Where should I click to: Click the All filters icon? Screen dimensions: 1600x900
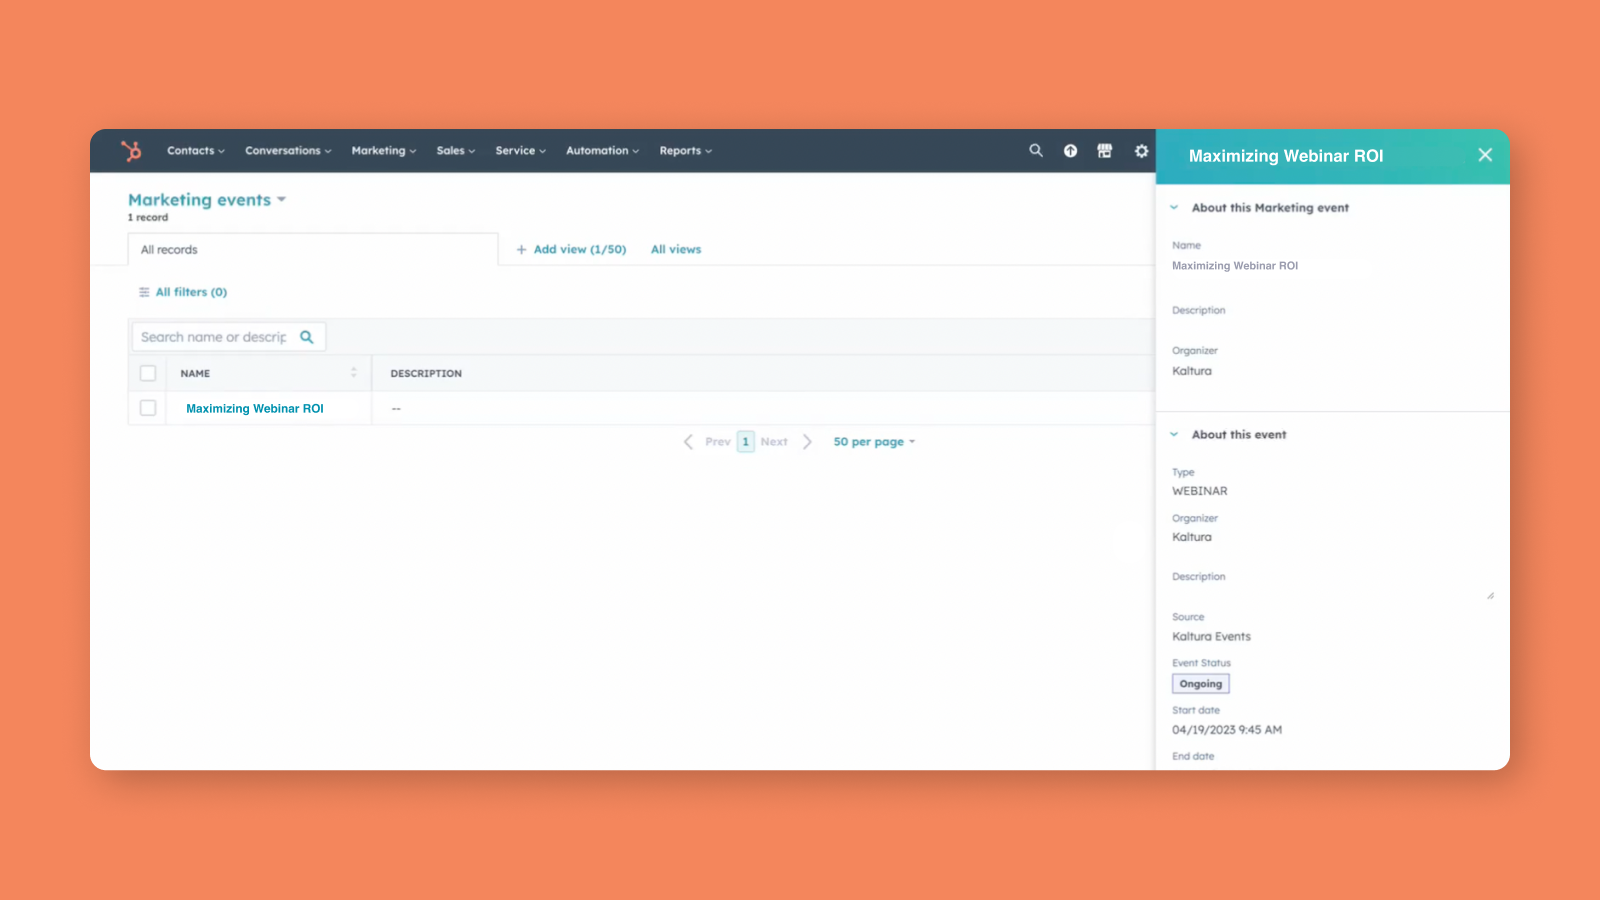pyautogui.click(x=144, y=292)
